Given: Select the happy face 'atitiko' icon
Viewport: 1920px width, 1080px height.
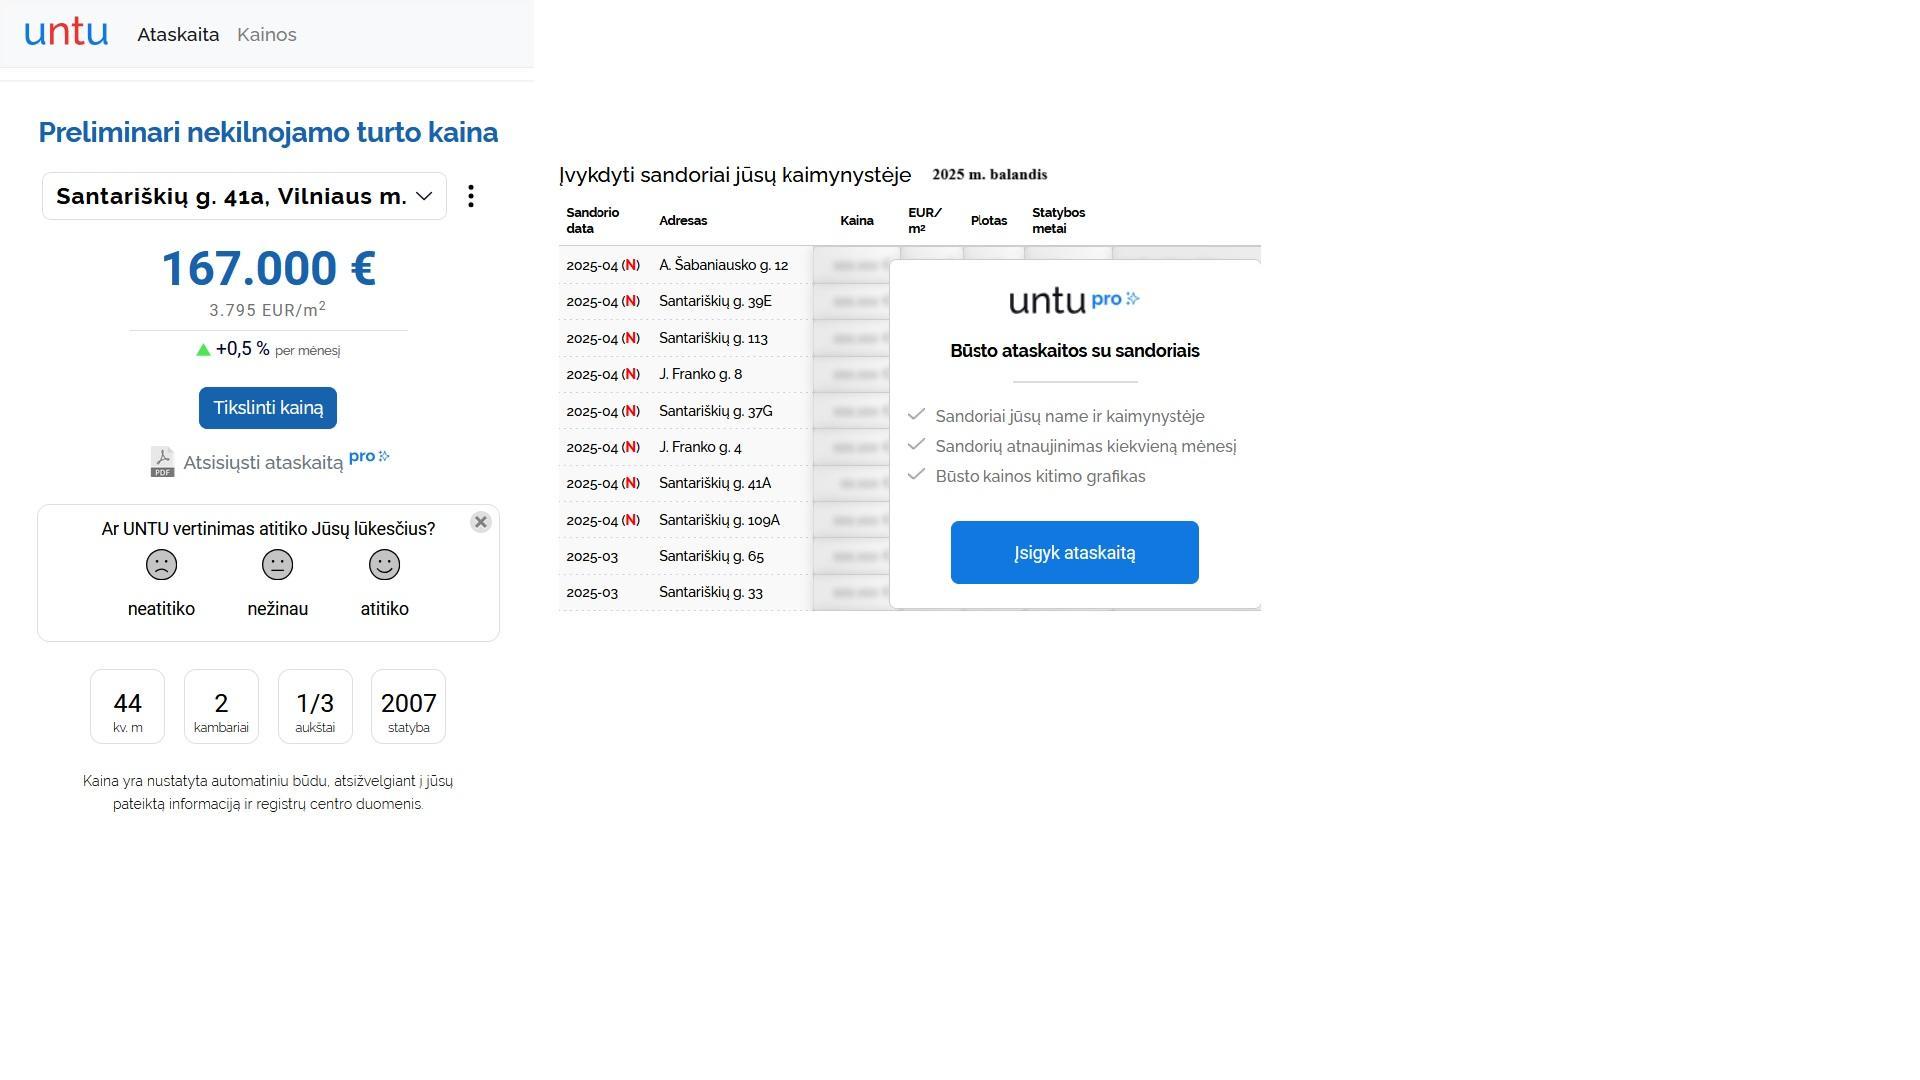Looking at the screenshot, I should click(x=384, y=565).
